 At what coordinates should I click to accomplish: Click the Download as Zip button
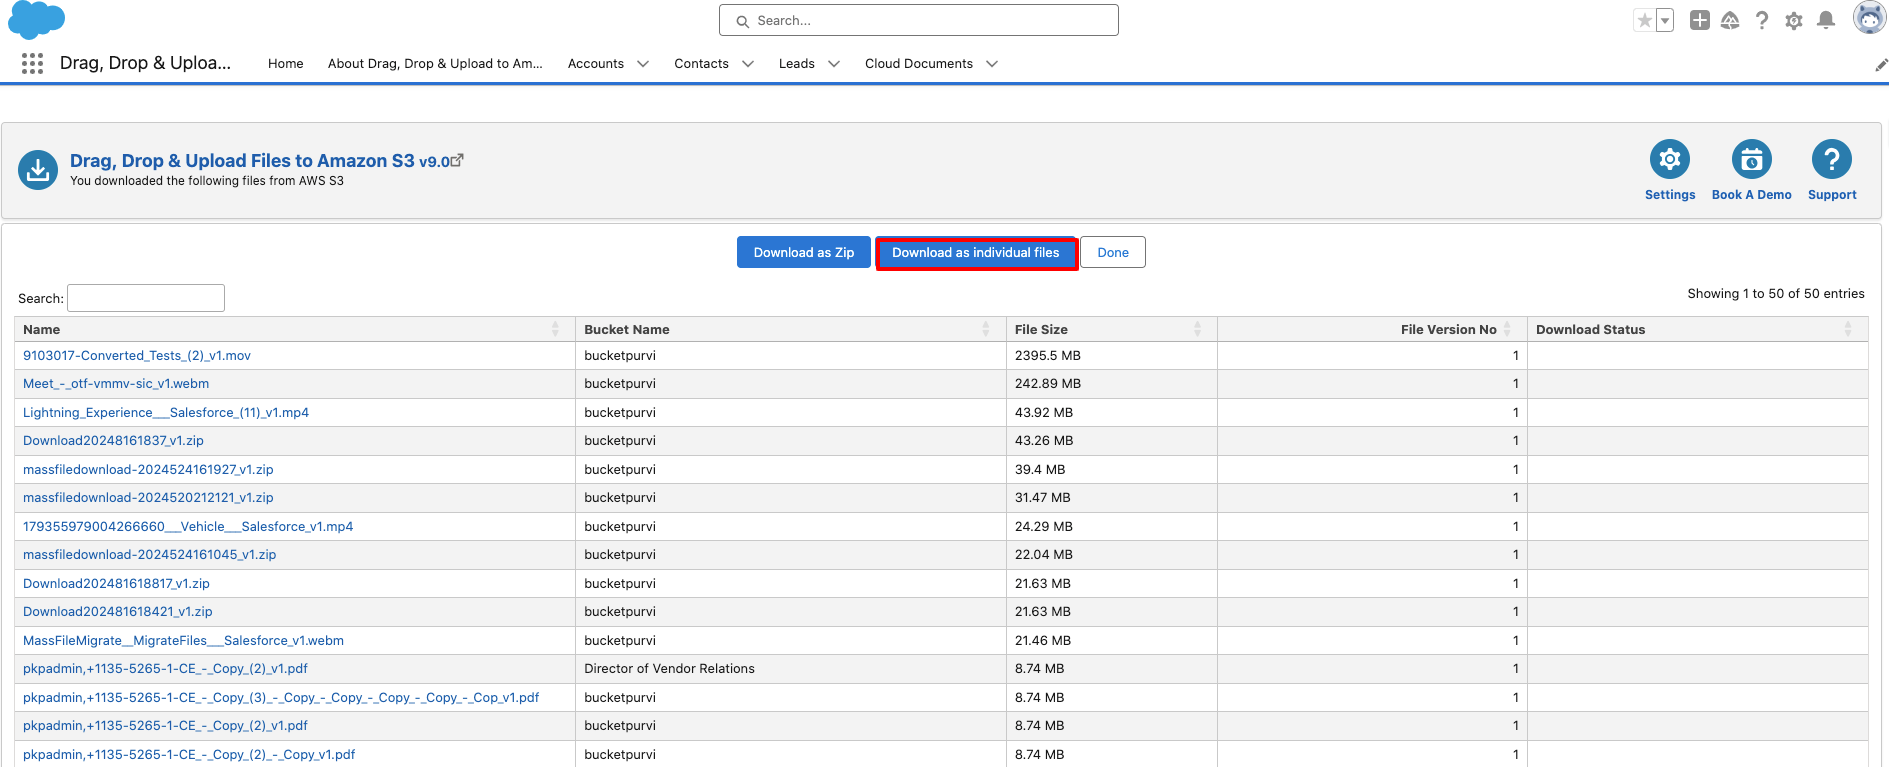pyautogui.click(x=804, y=252)
